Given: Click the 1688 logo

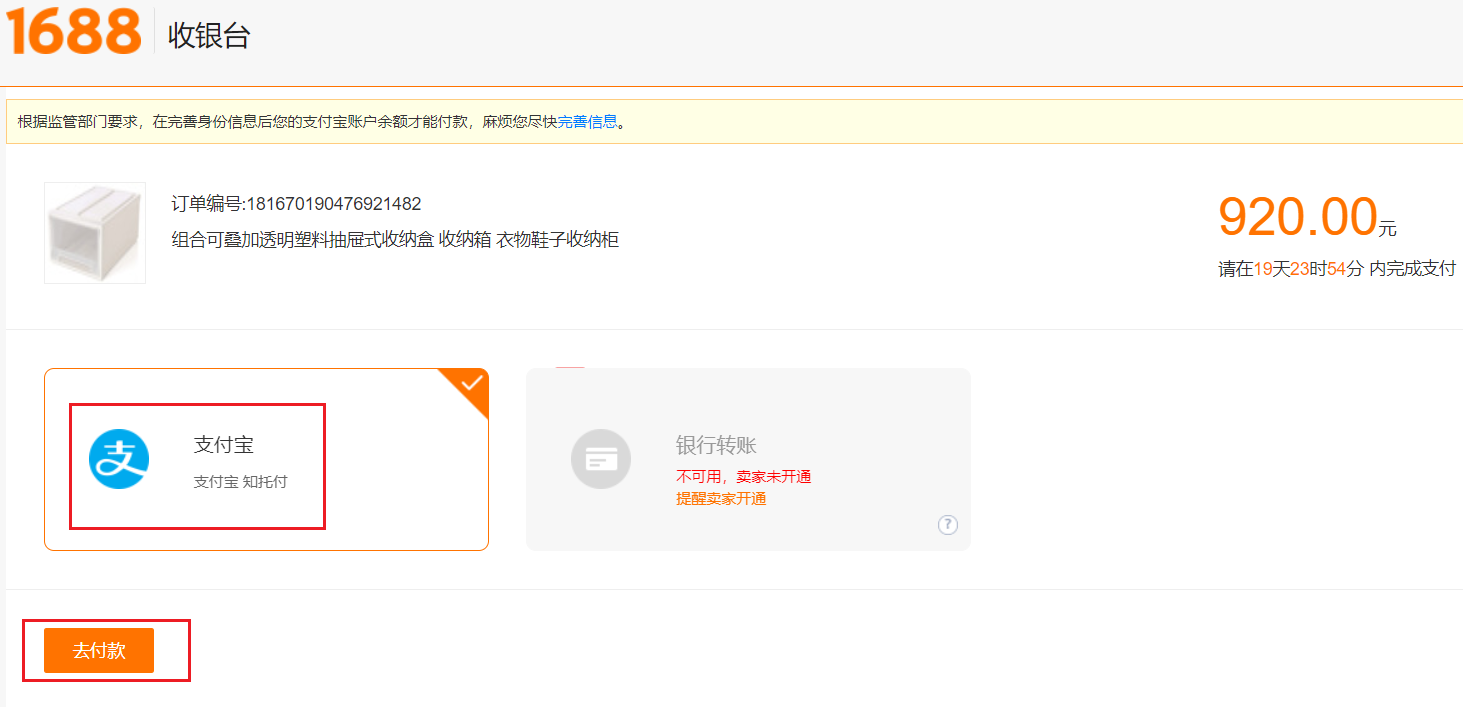Looking at the screenshot, I should point(74,32).
